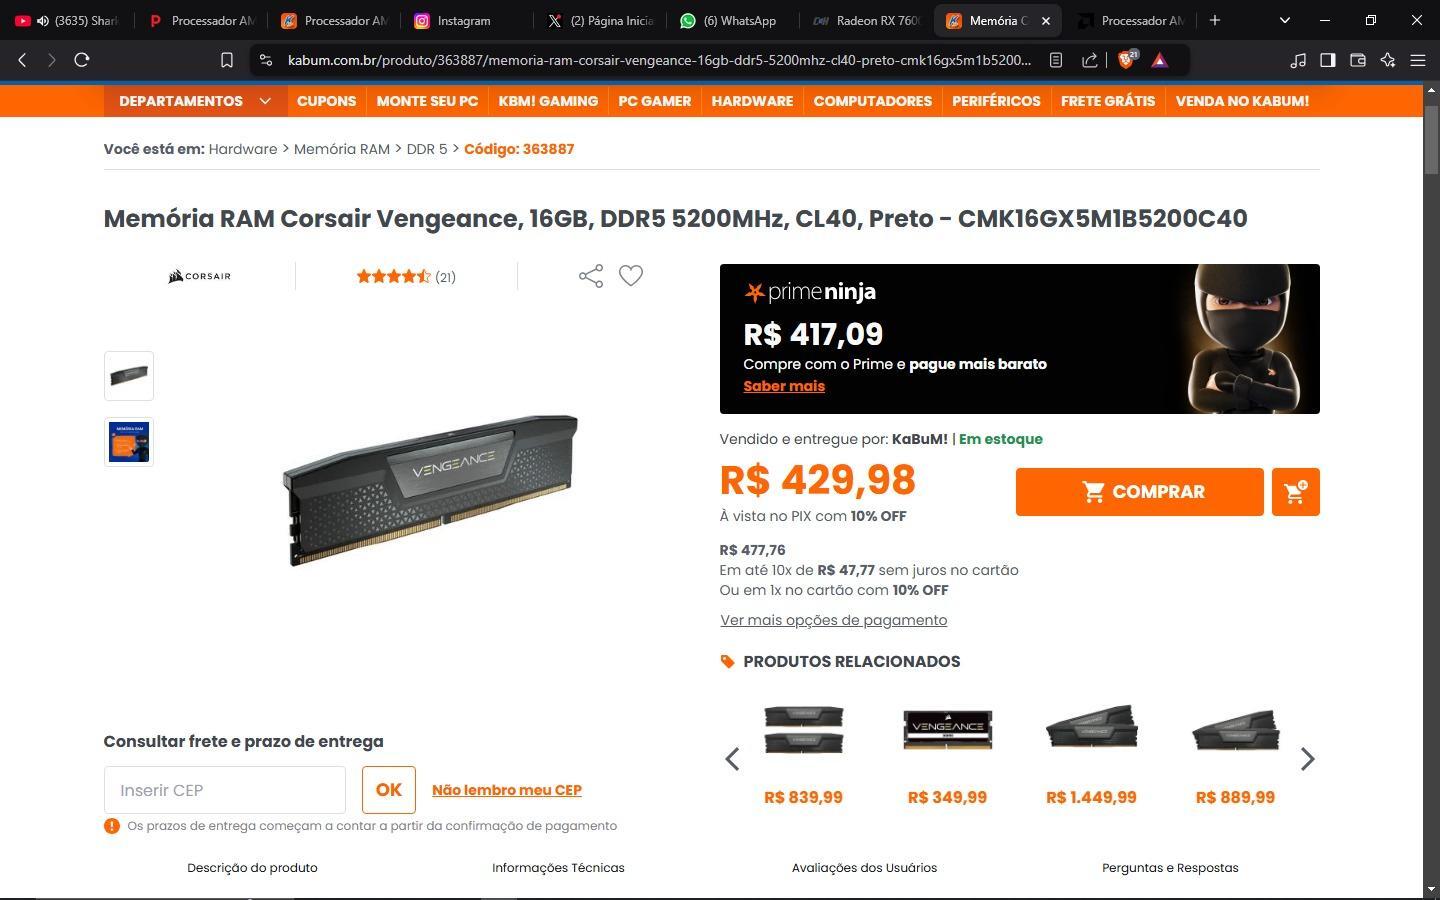The image size is (1440, 900).
Task: Click the add-to-cart plus icon button
Action: pos(1295,492)
